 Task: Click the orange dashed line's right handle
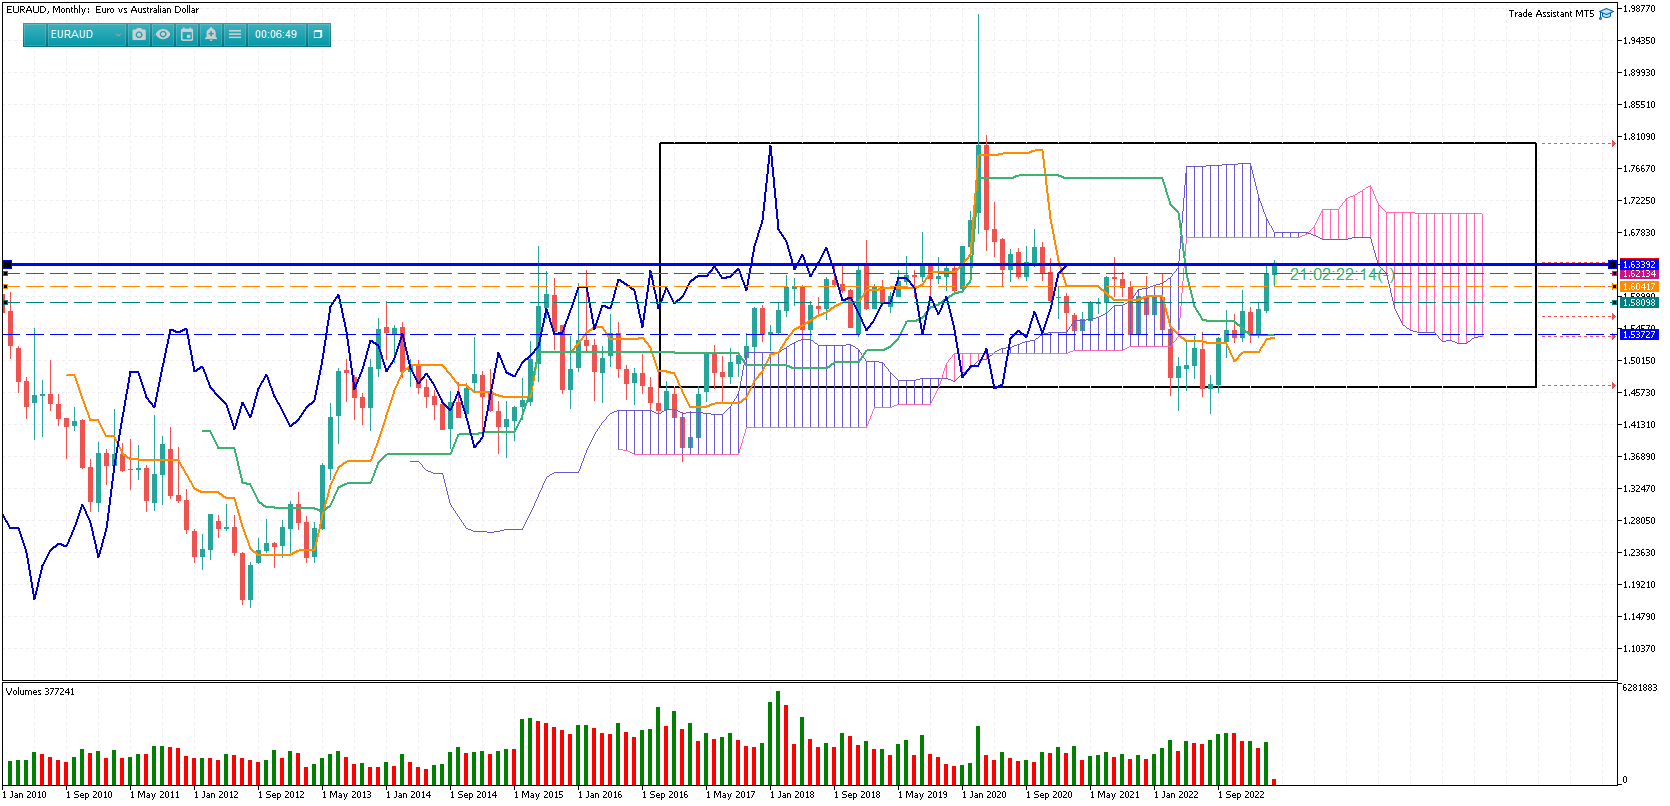[x=1614, y=287]
